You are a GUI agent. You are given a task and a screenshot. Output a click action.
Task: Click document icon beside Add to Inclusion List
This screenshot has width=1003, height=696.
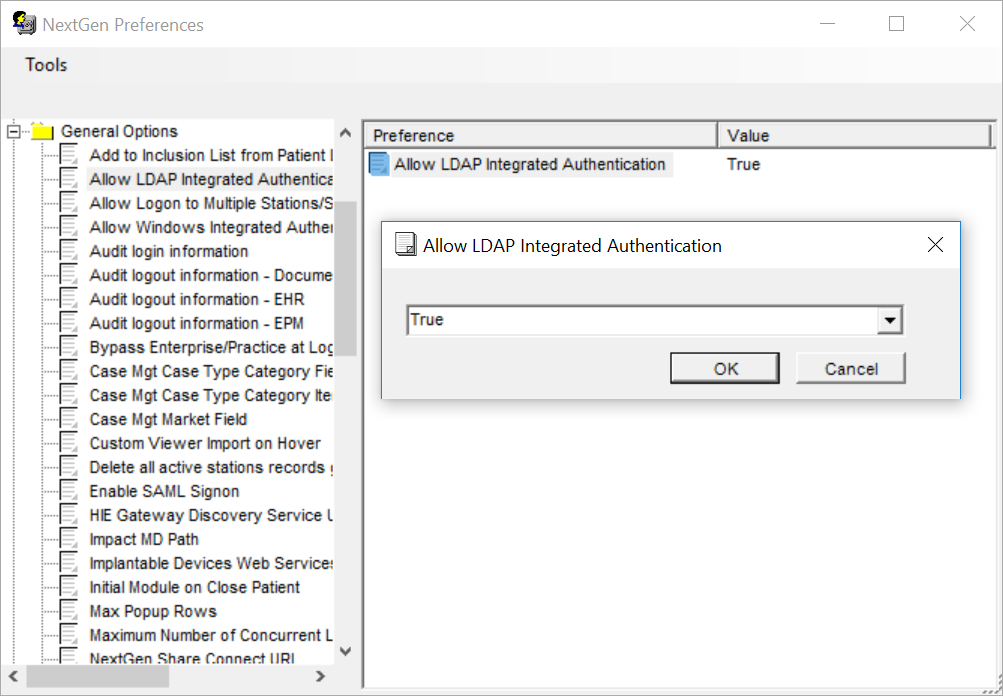pos(68,155)
